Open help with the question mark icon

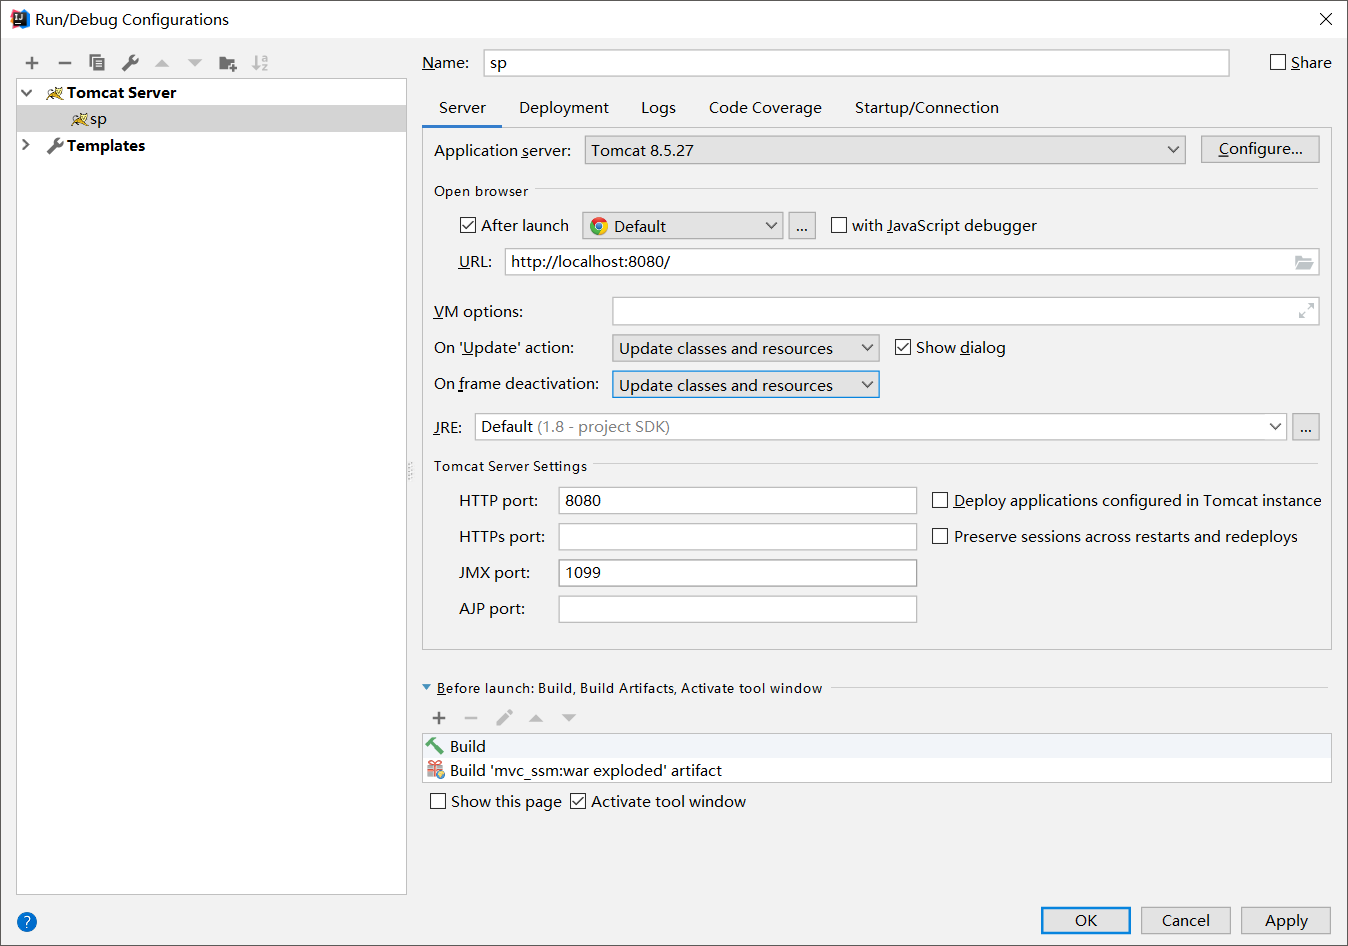tap(27, 922)
